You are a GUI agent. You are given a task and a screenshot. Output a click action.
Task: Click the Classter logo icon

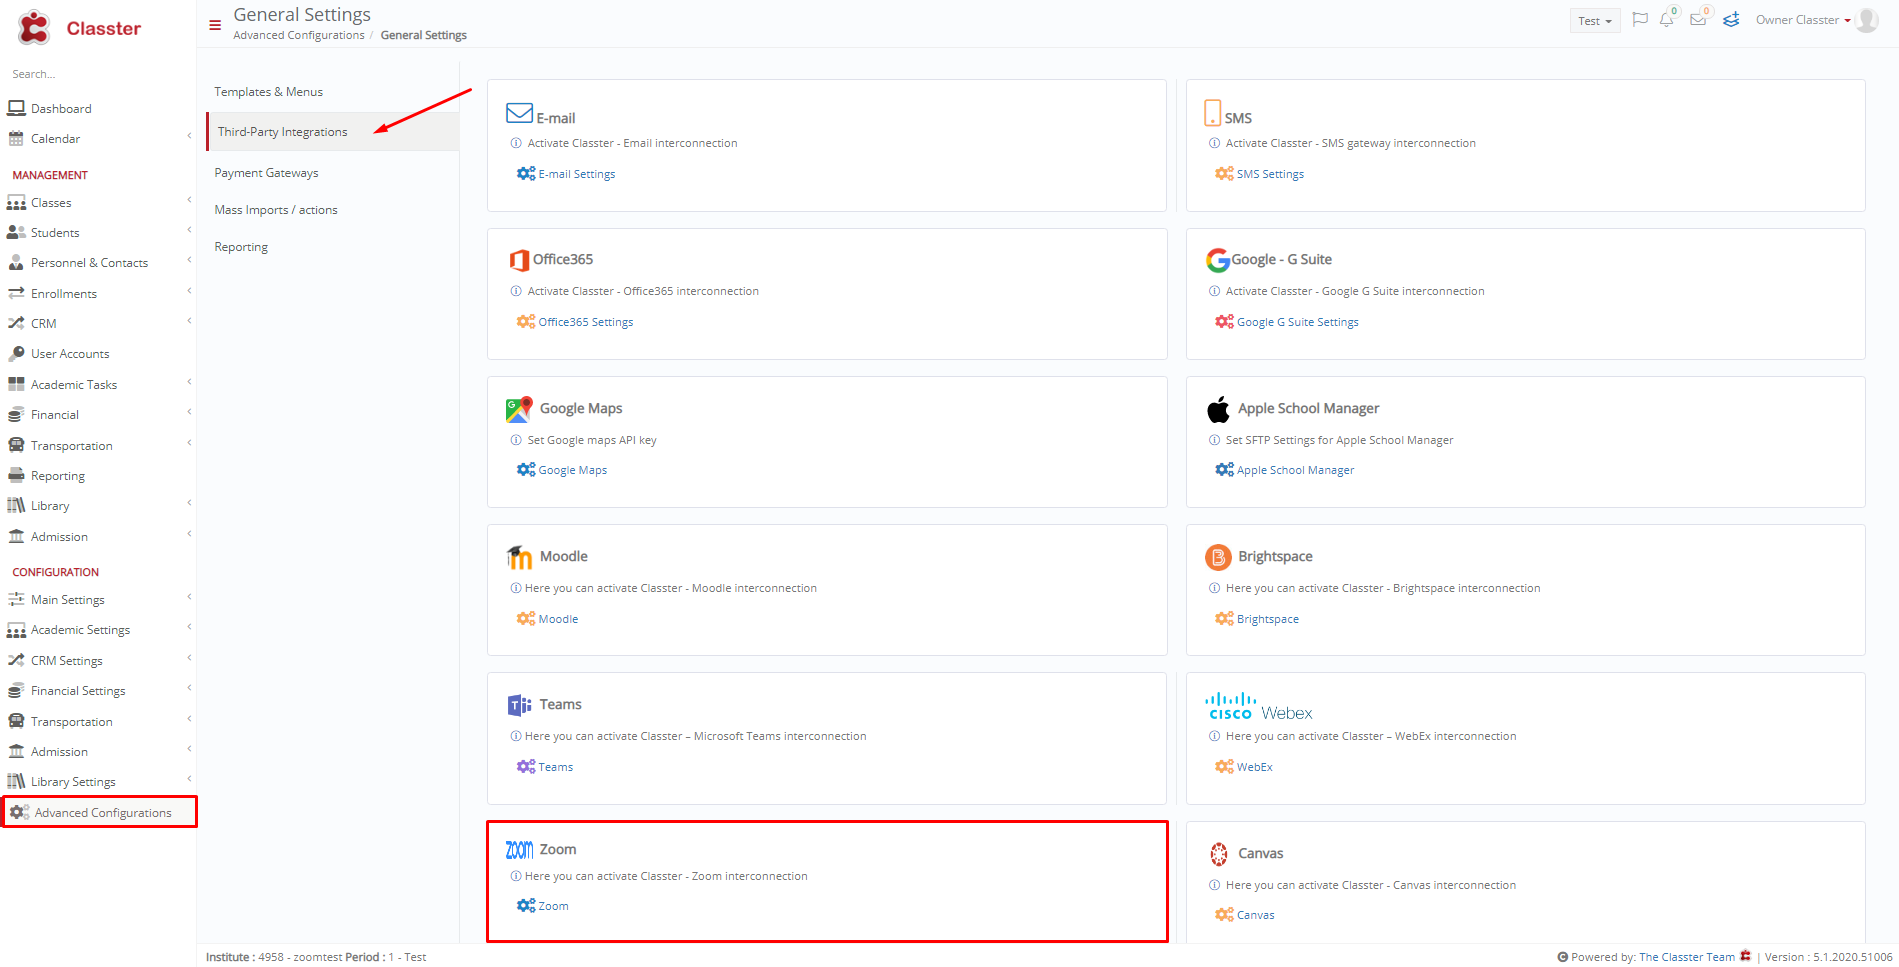[34, 28]
